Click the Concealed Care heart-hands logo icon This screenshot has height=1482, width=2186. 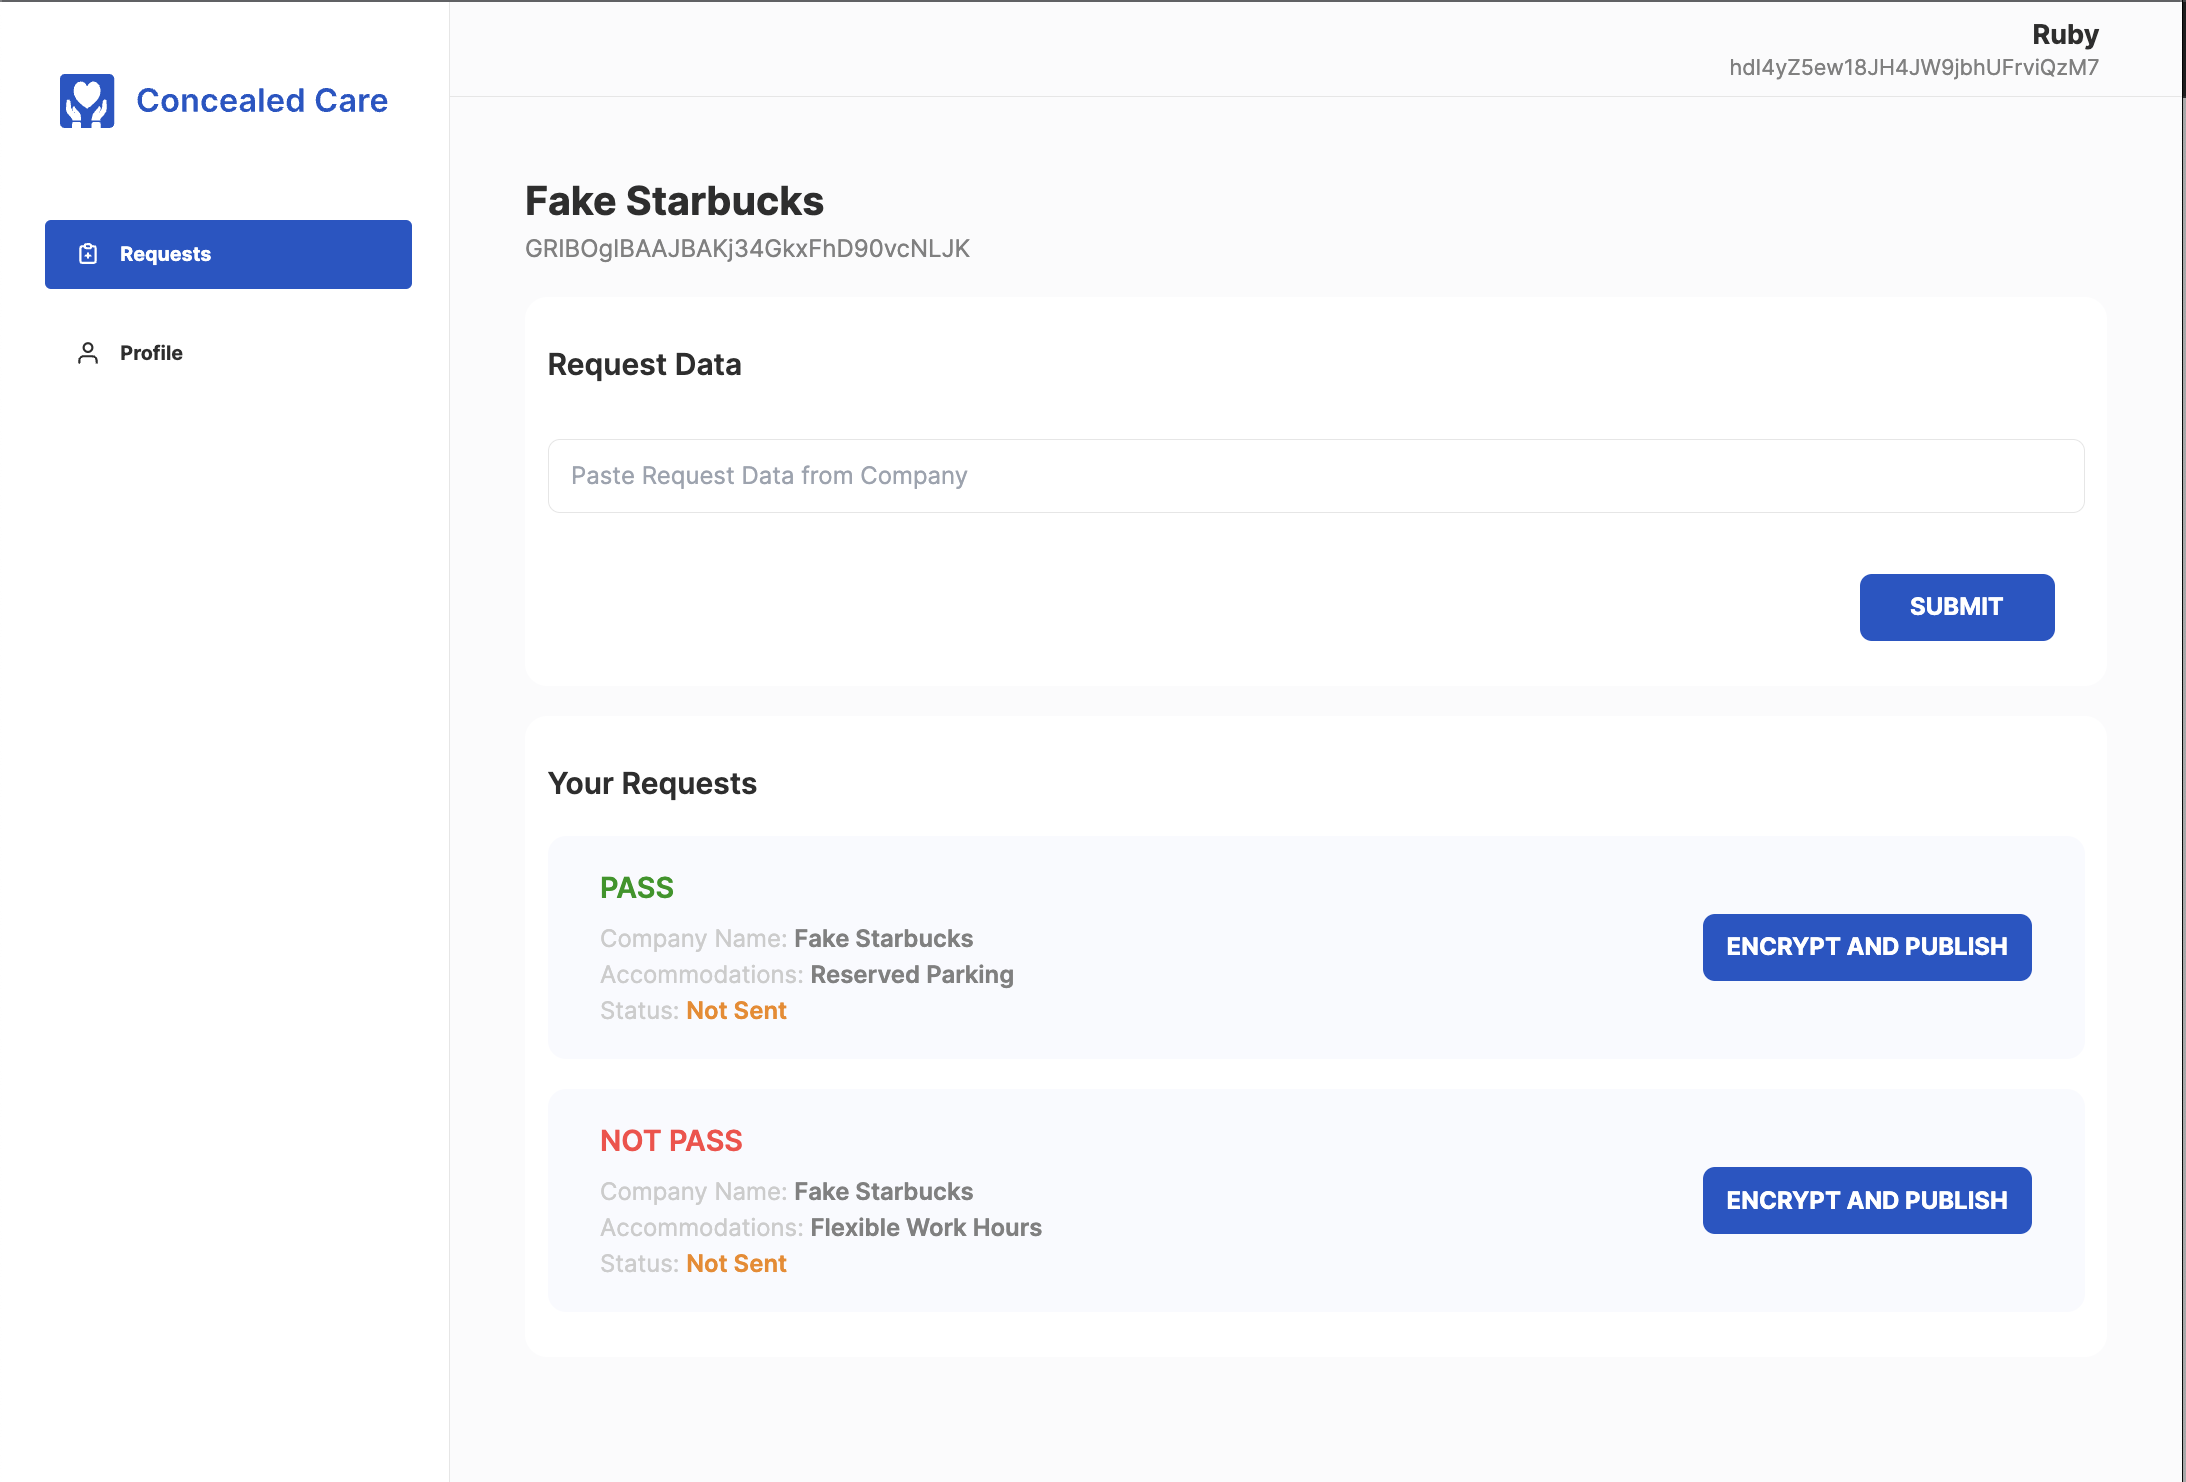[x=87, y=101]
